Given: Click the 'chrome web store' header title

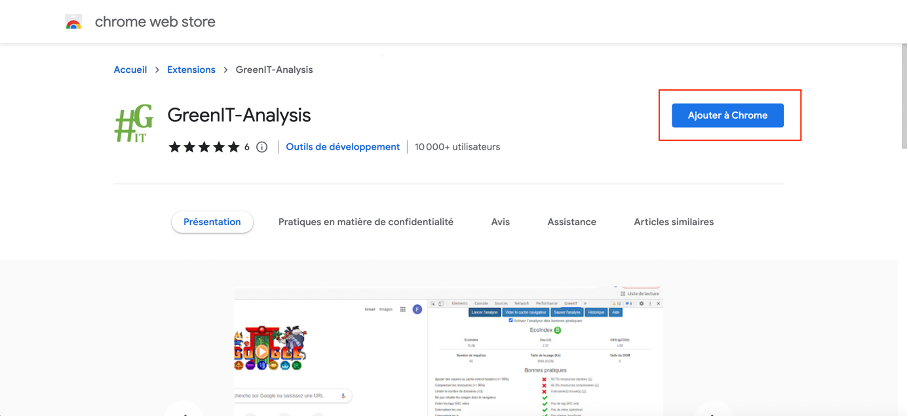Looking at the screenshot, I should click(x=155, y=22).
